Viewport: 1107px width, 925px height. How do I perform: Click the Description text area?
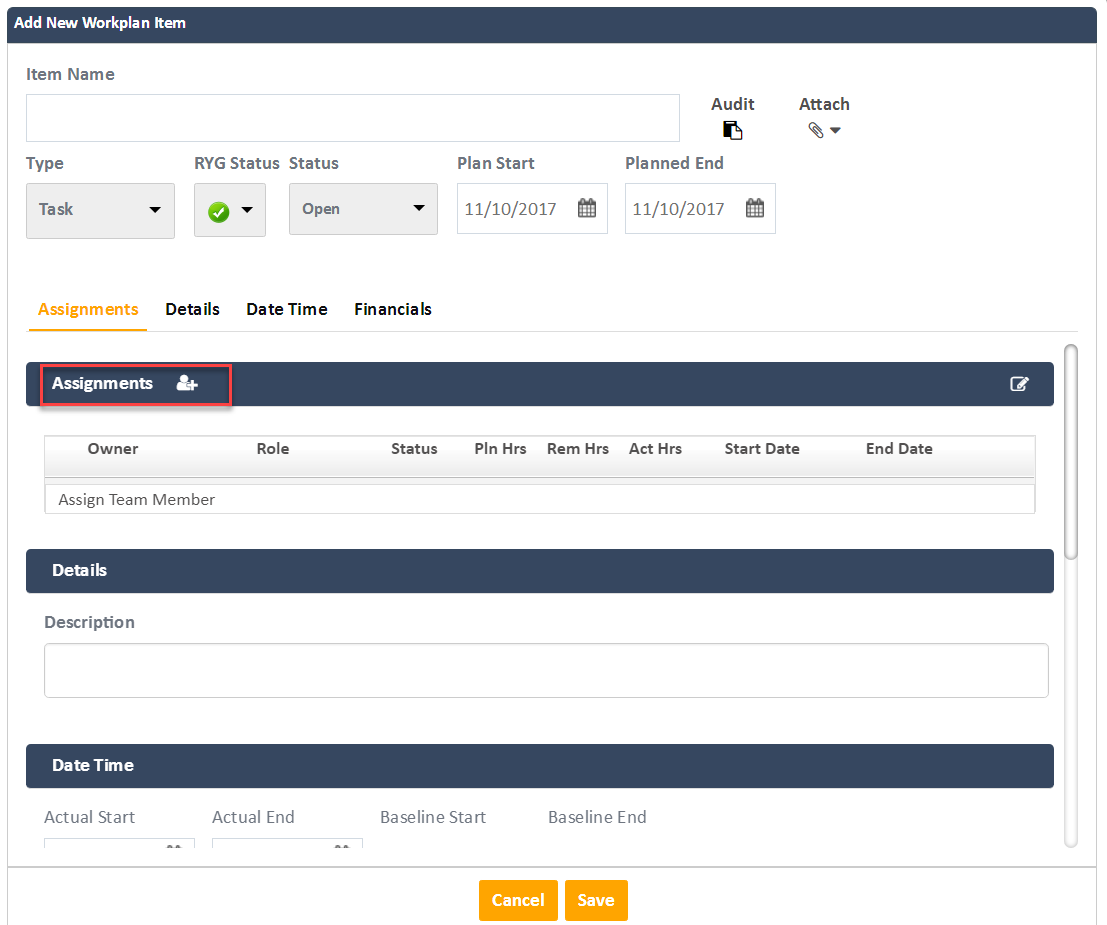546,670
